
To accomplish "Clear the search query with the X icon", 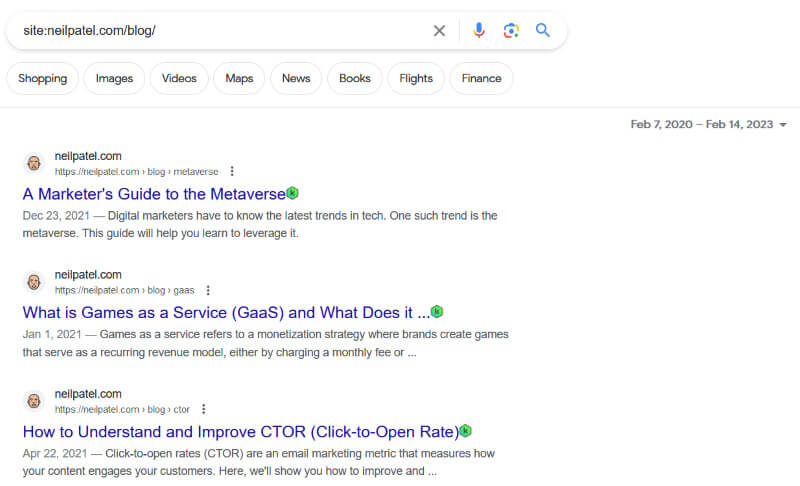I will click(439, 31).
